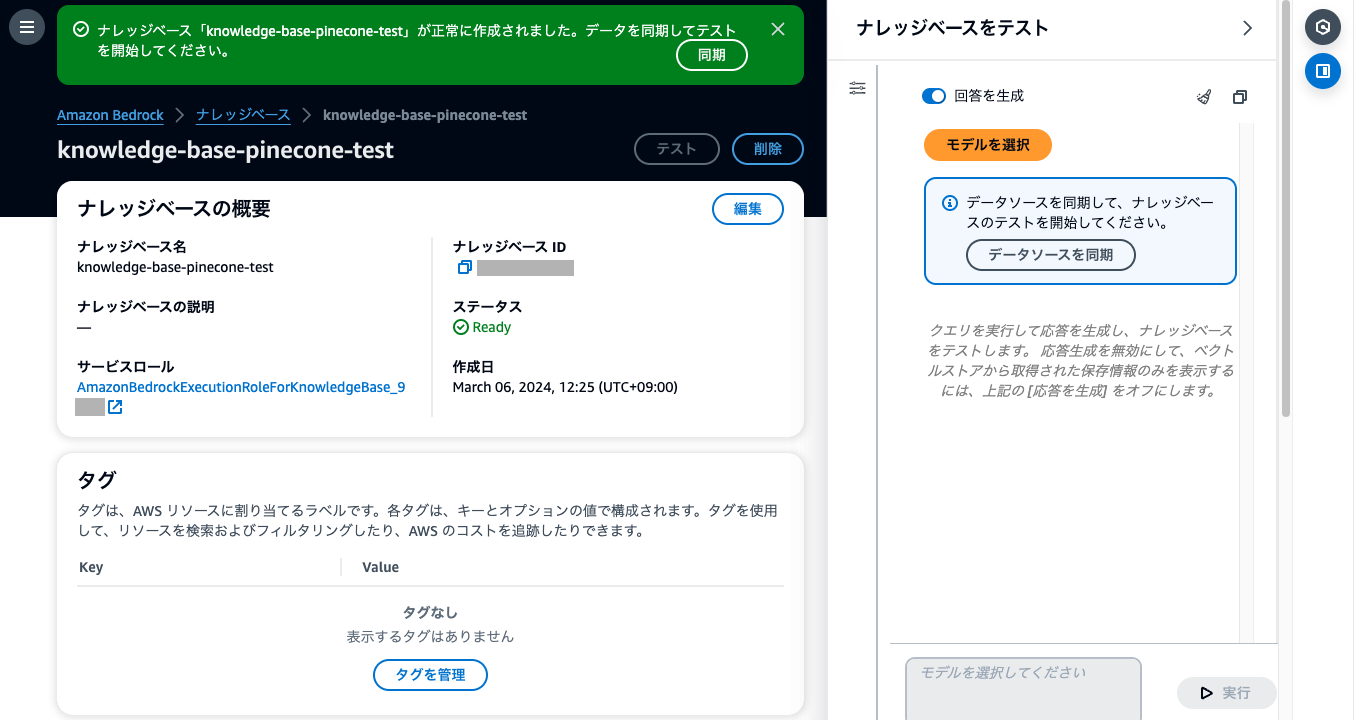Open the ナレッジベース breadcrumb link
Viewport: 1354px width, 720px height.
point(243,115)
